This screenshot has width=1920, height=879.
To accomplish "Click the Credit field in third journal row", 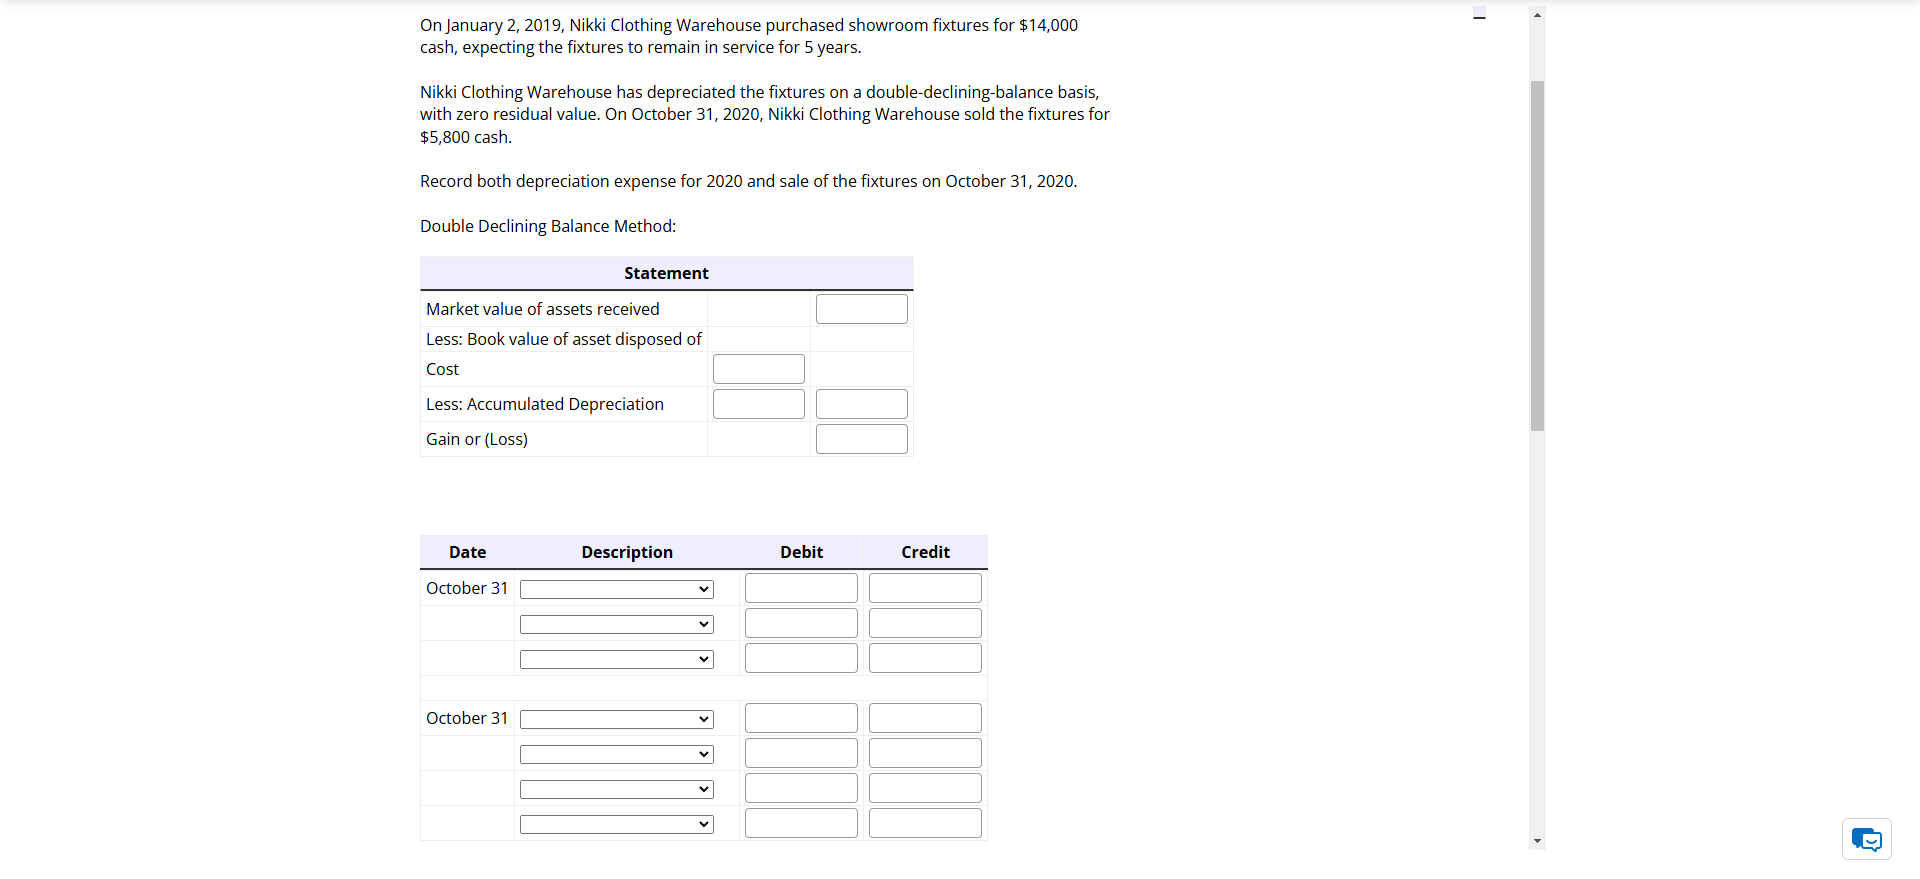I will (x=925, y=658).
